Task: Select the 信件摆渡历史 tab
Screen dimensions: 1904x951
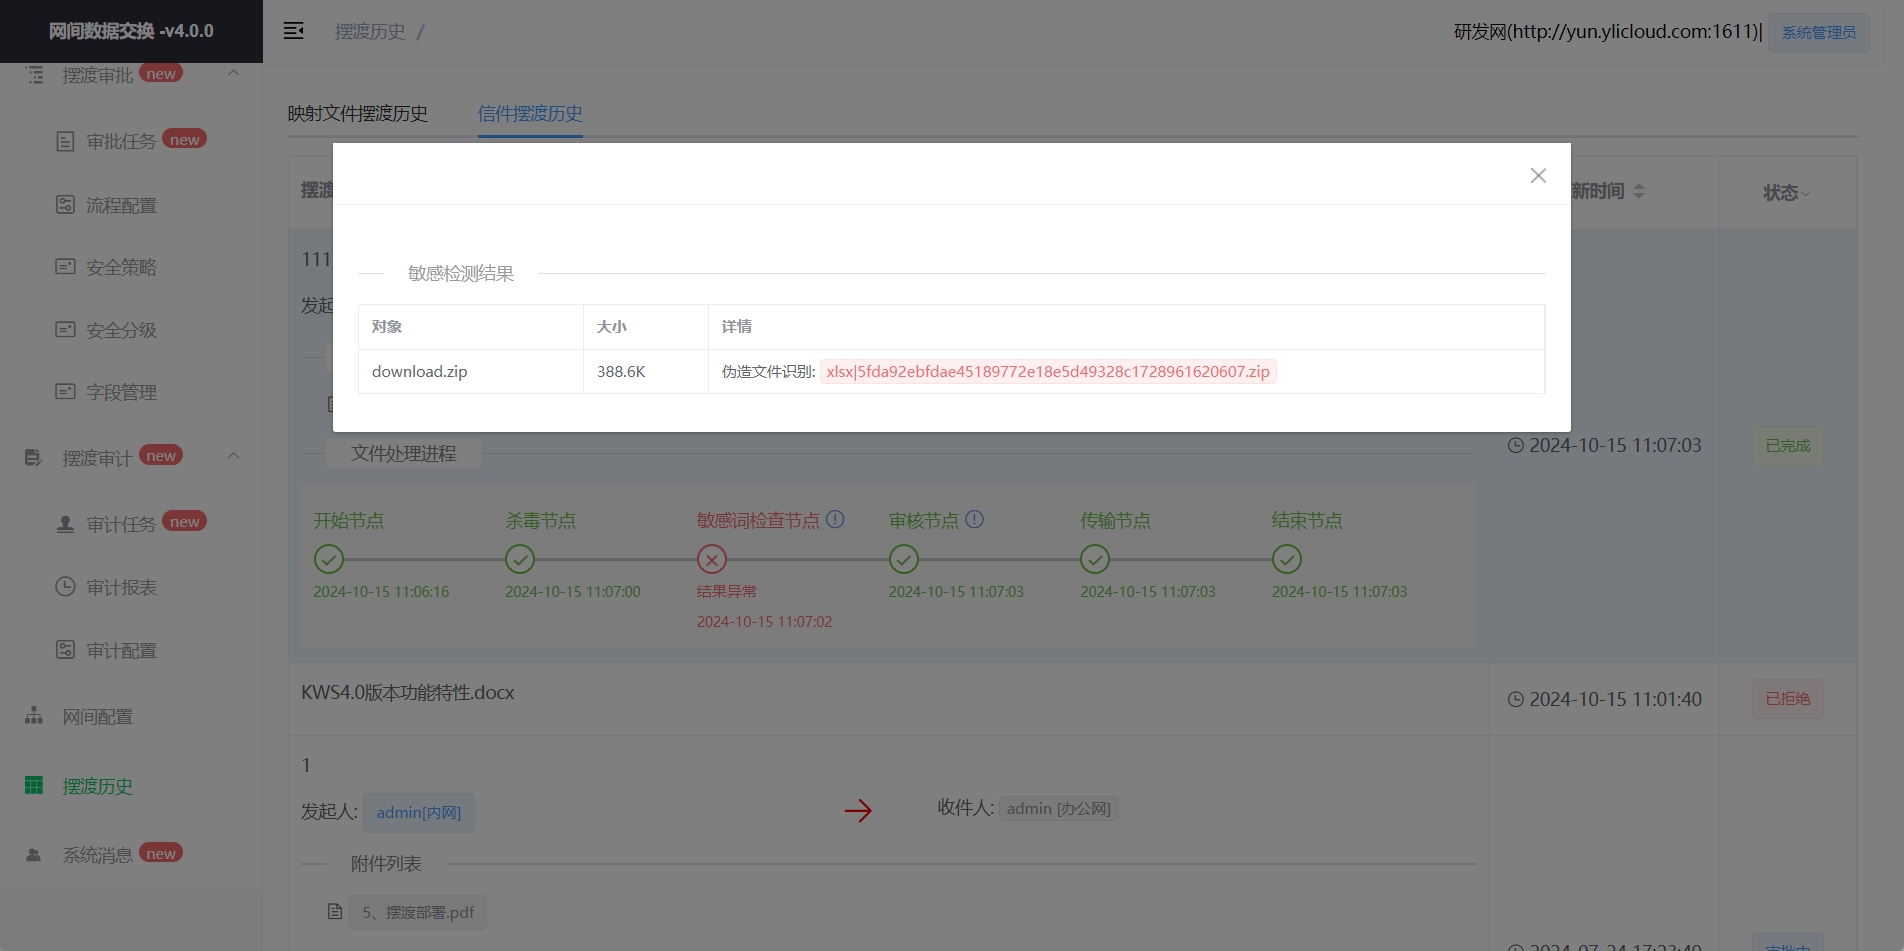Action: 530,114
